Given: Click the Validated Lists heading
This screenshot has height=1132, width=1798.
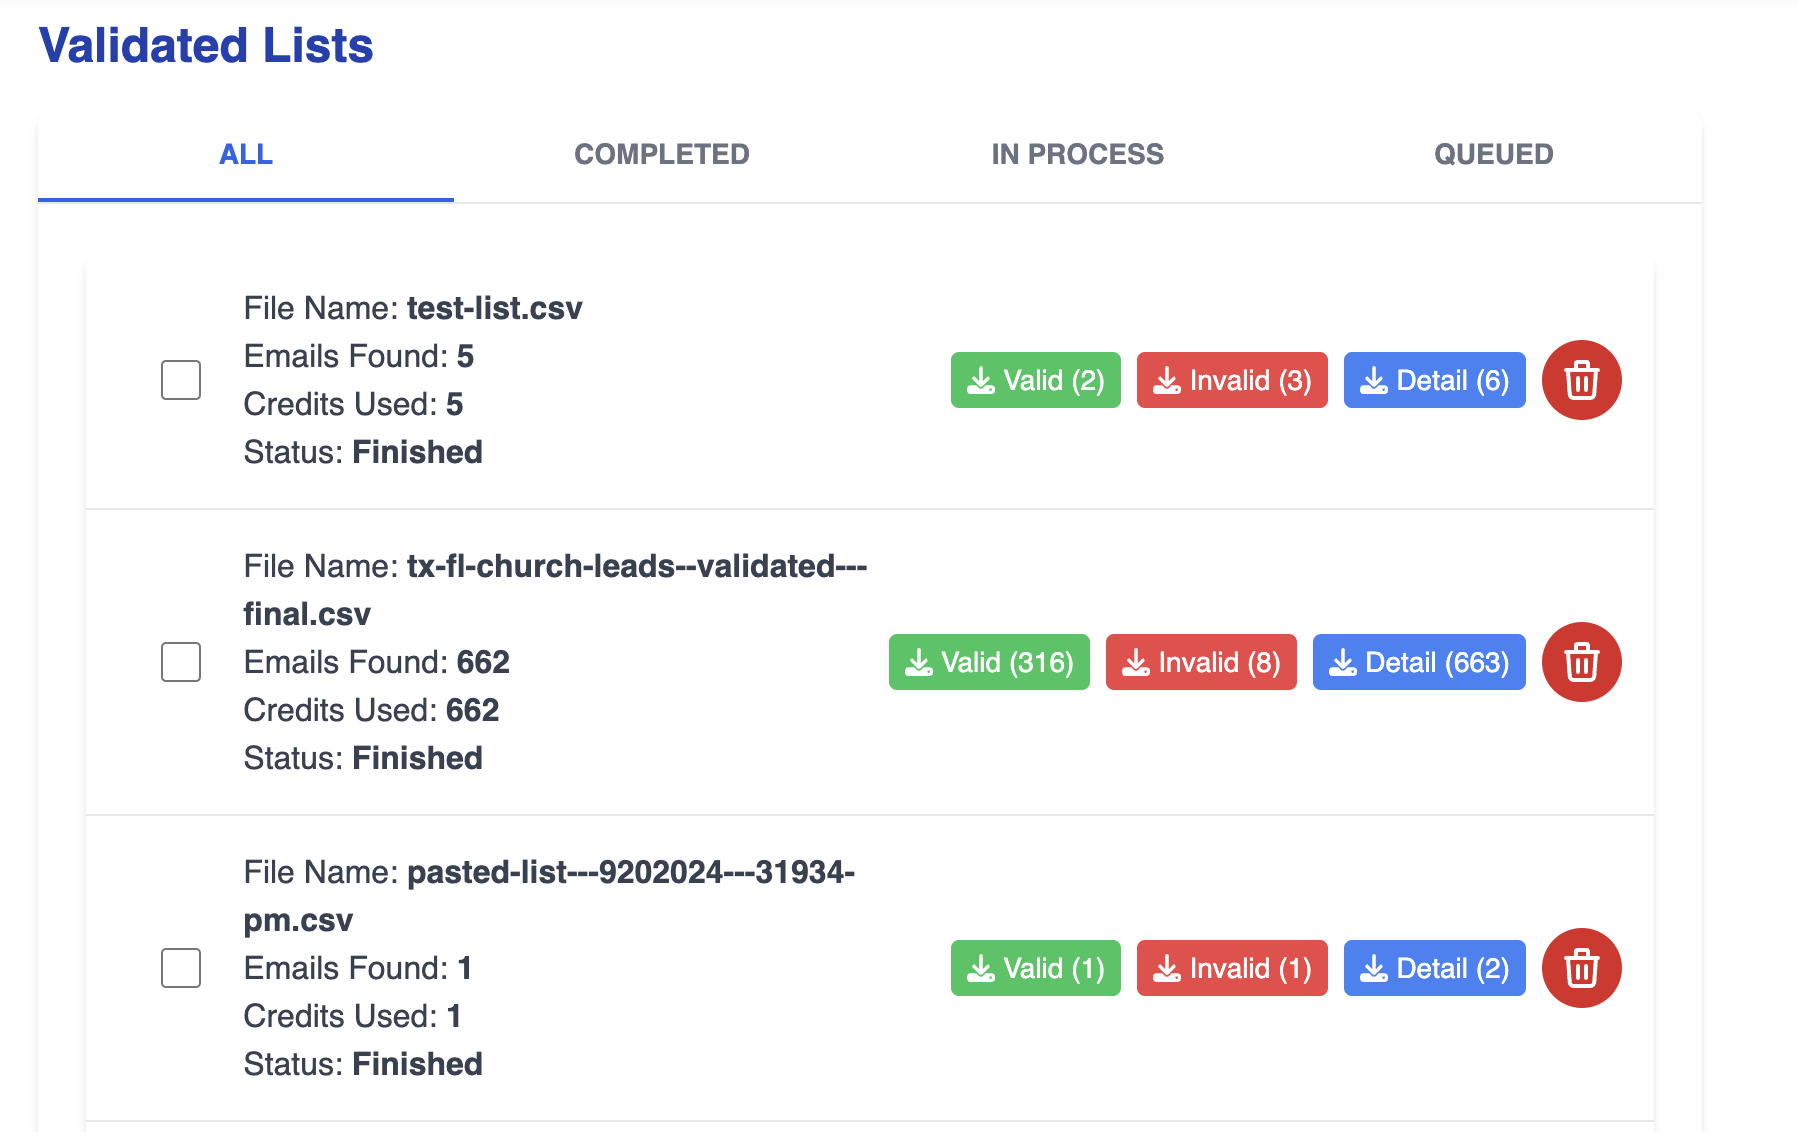Looking at the screenshot, I should [x=206, y=45].
